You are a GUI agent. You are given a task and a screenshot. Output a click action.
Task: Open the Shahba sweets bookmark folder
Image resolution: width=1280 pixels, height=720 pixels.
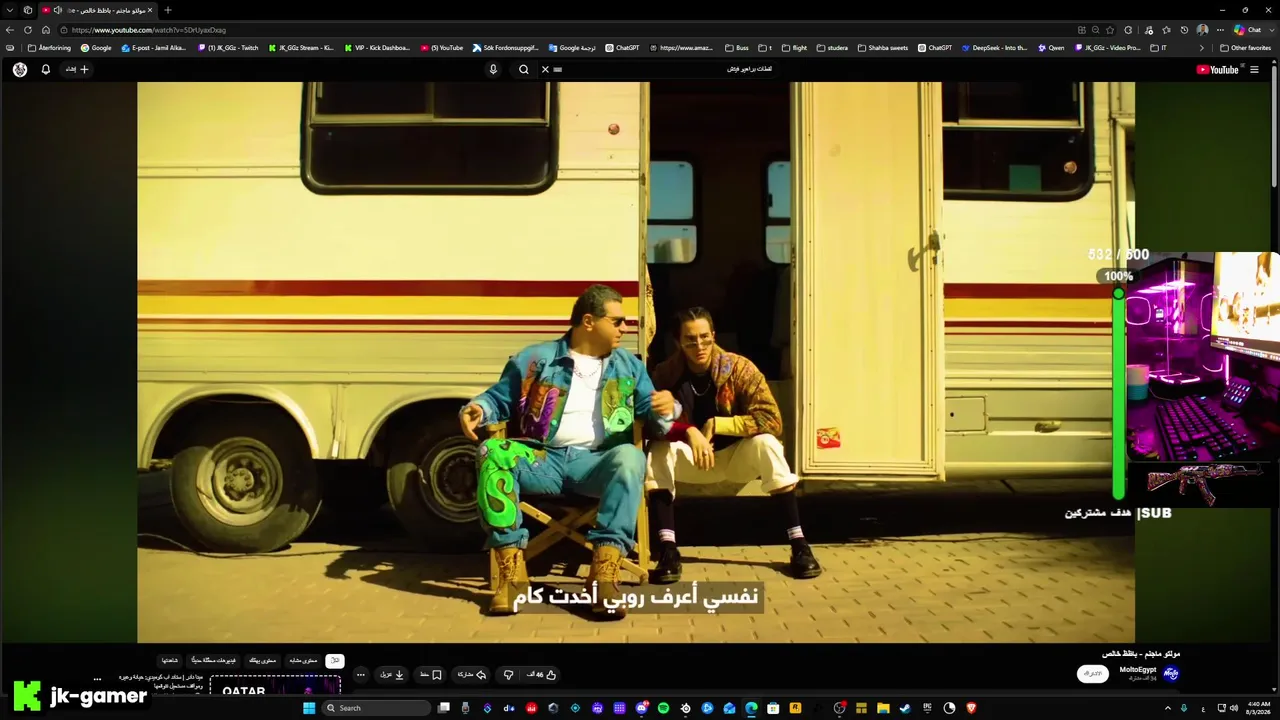point(882,48)
